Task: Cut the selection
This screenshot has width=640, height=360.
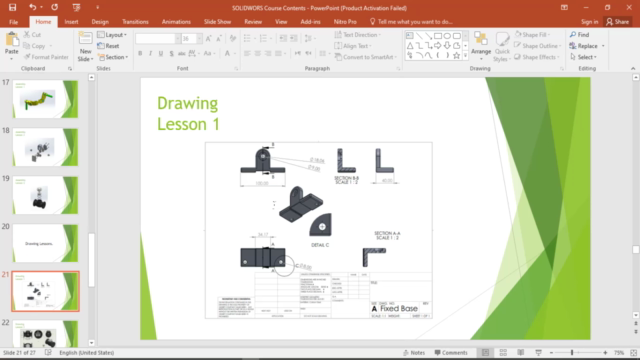Action: [x=32, y=35]
